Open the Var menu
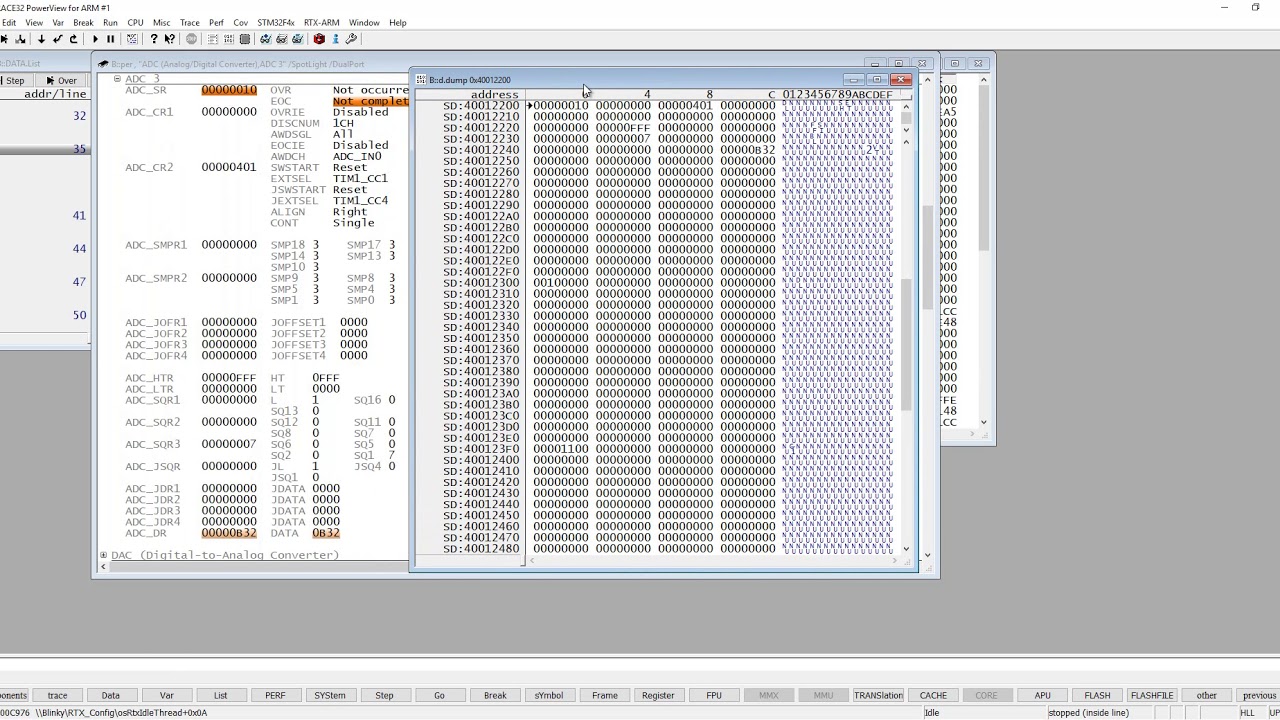The height and width of the screenshot is (720, 1280). point(58,22)
